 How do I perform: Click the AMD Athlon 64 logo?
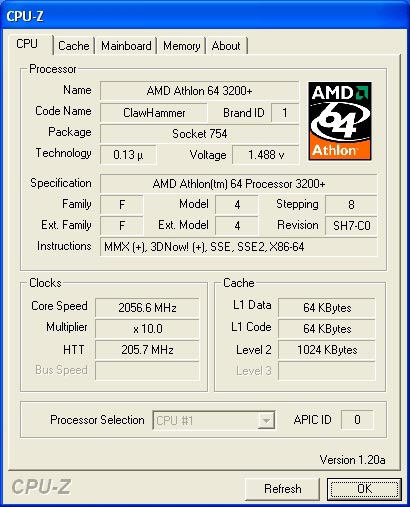pyautogui.click(x=340, y=121)
